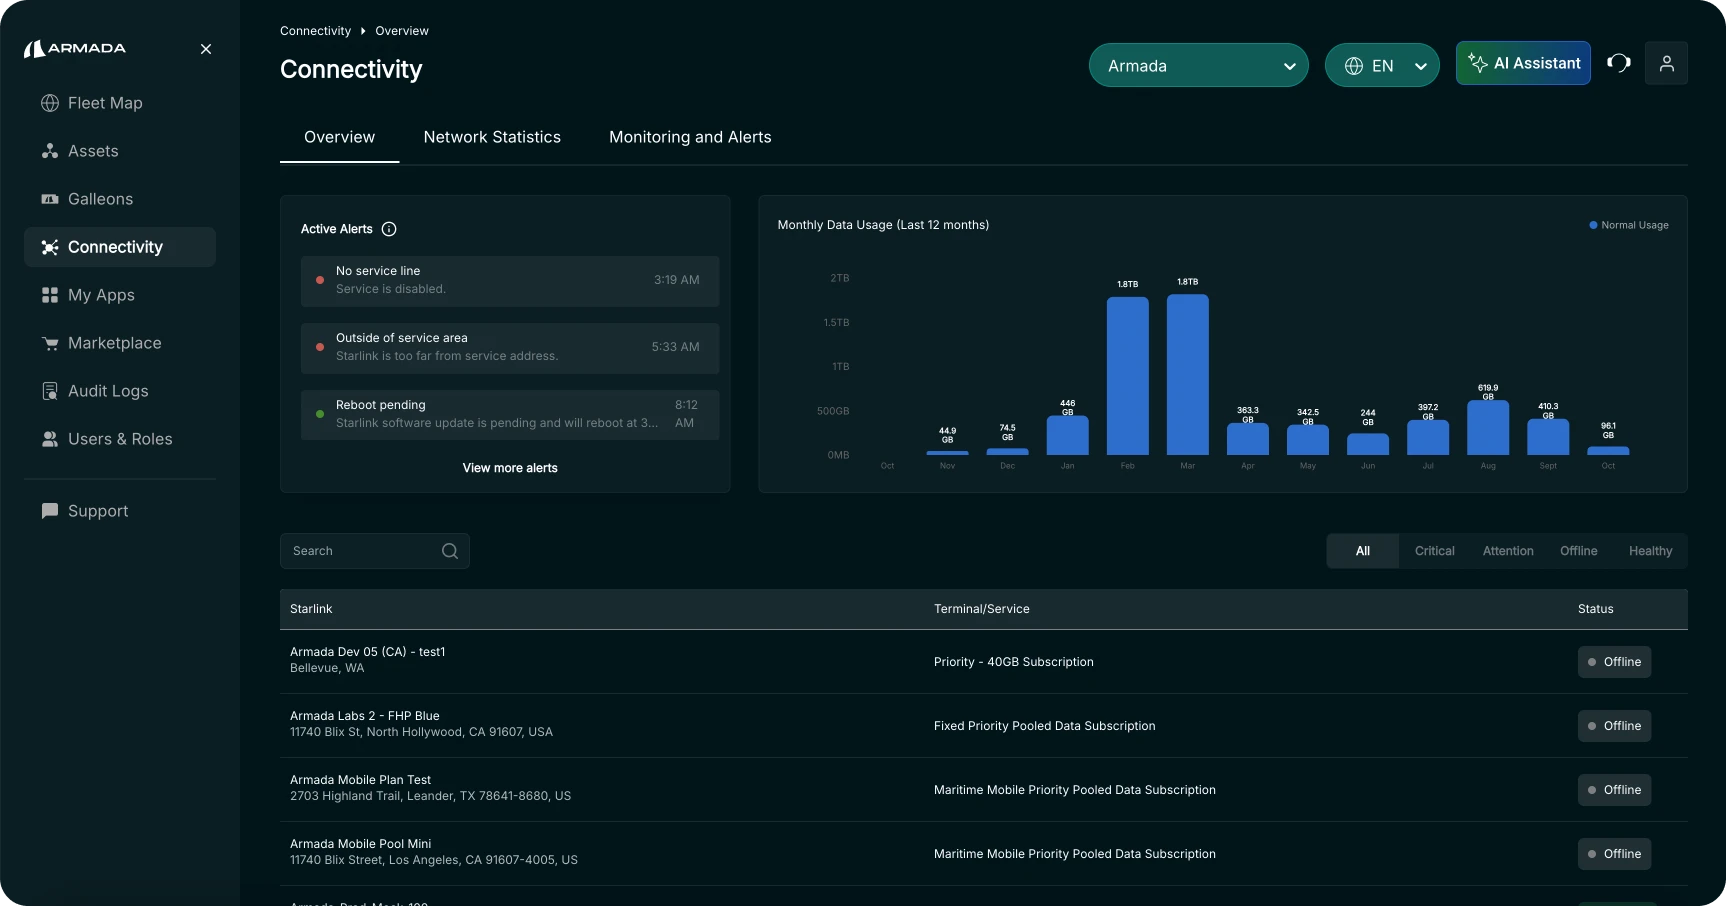The image size is (1726, 906).
Task: Click the Fleet Map globe icon
Action: click(50, 103)
